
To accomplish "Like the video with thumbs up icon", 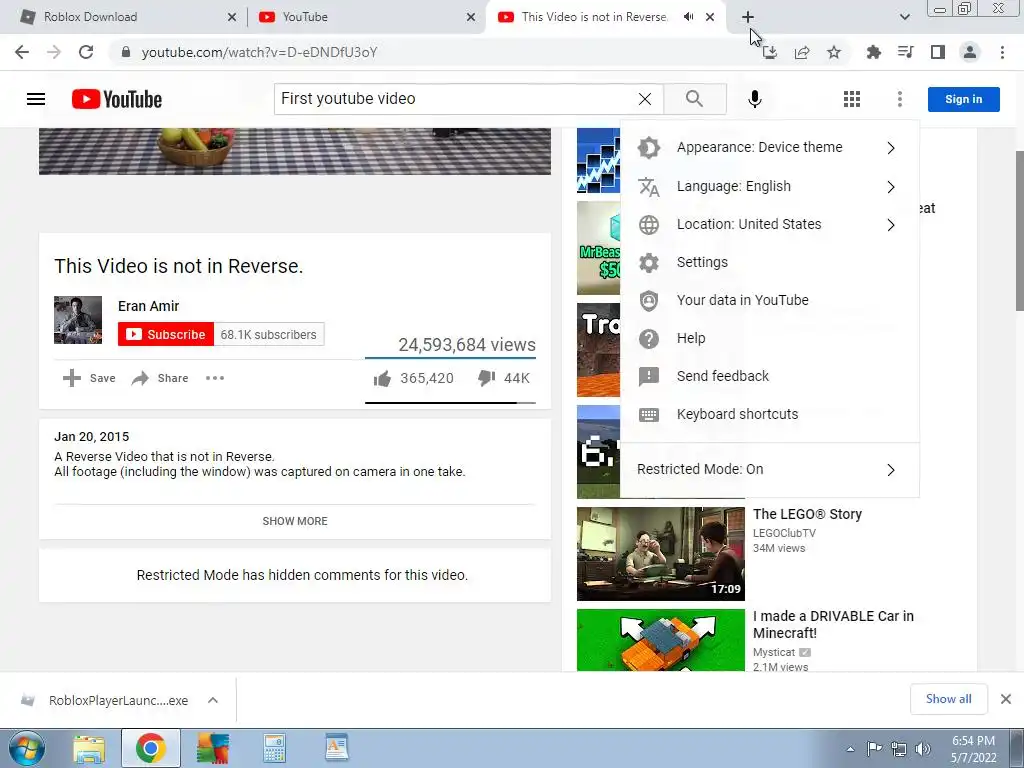I will coord(383,378).
